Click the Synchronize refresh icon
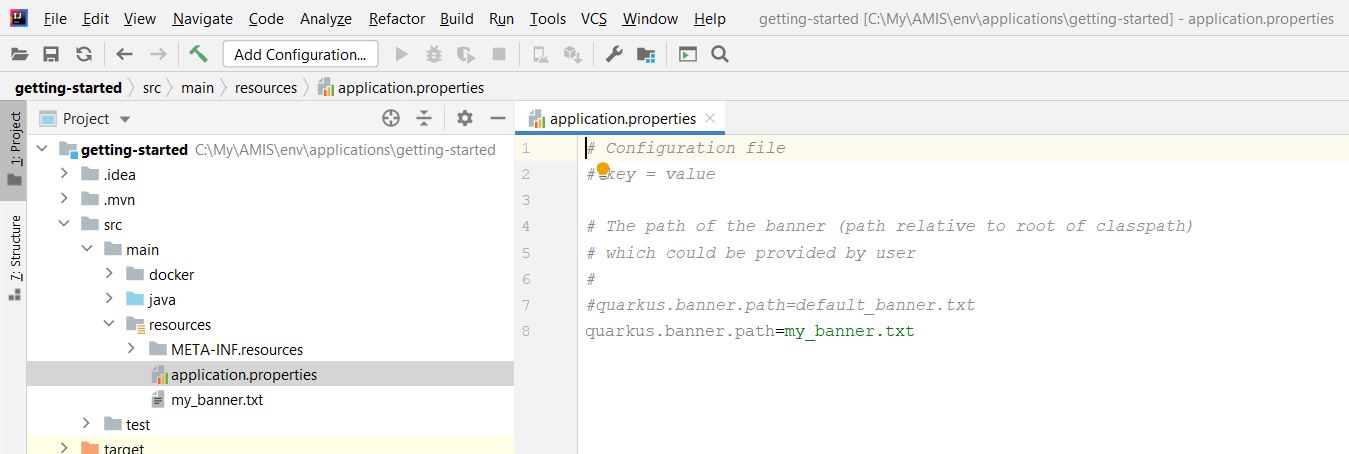Image resolution: width=1349 pixels, height=454 pixels. click(84, 54)
